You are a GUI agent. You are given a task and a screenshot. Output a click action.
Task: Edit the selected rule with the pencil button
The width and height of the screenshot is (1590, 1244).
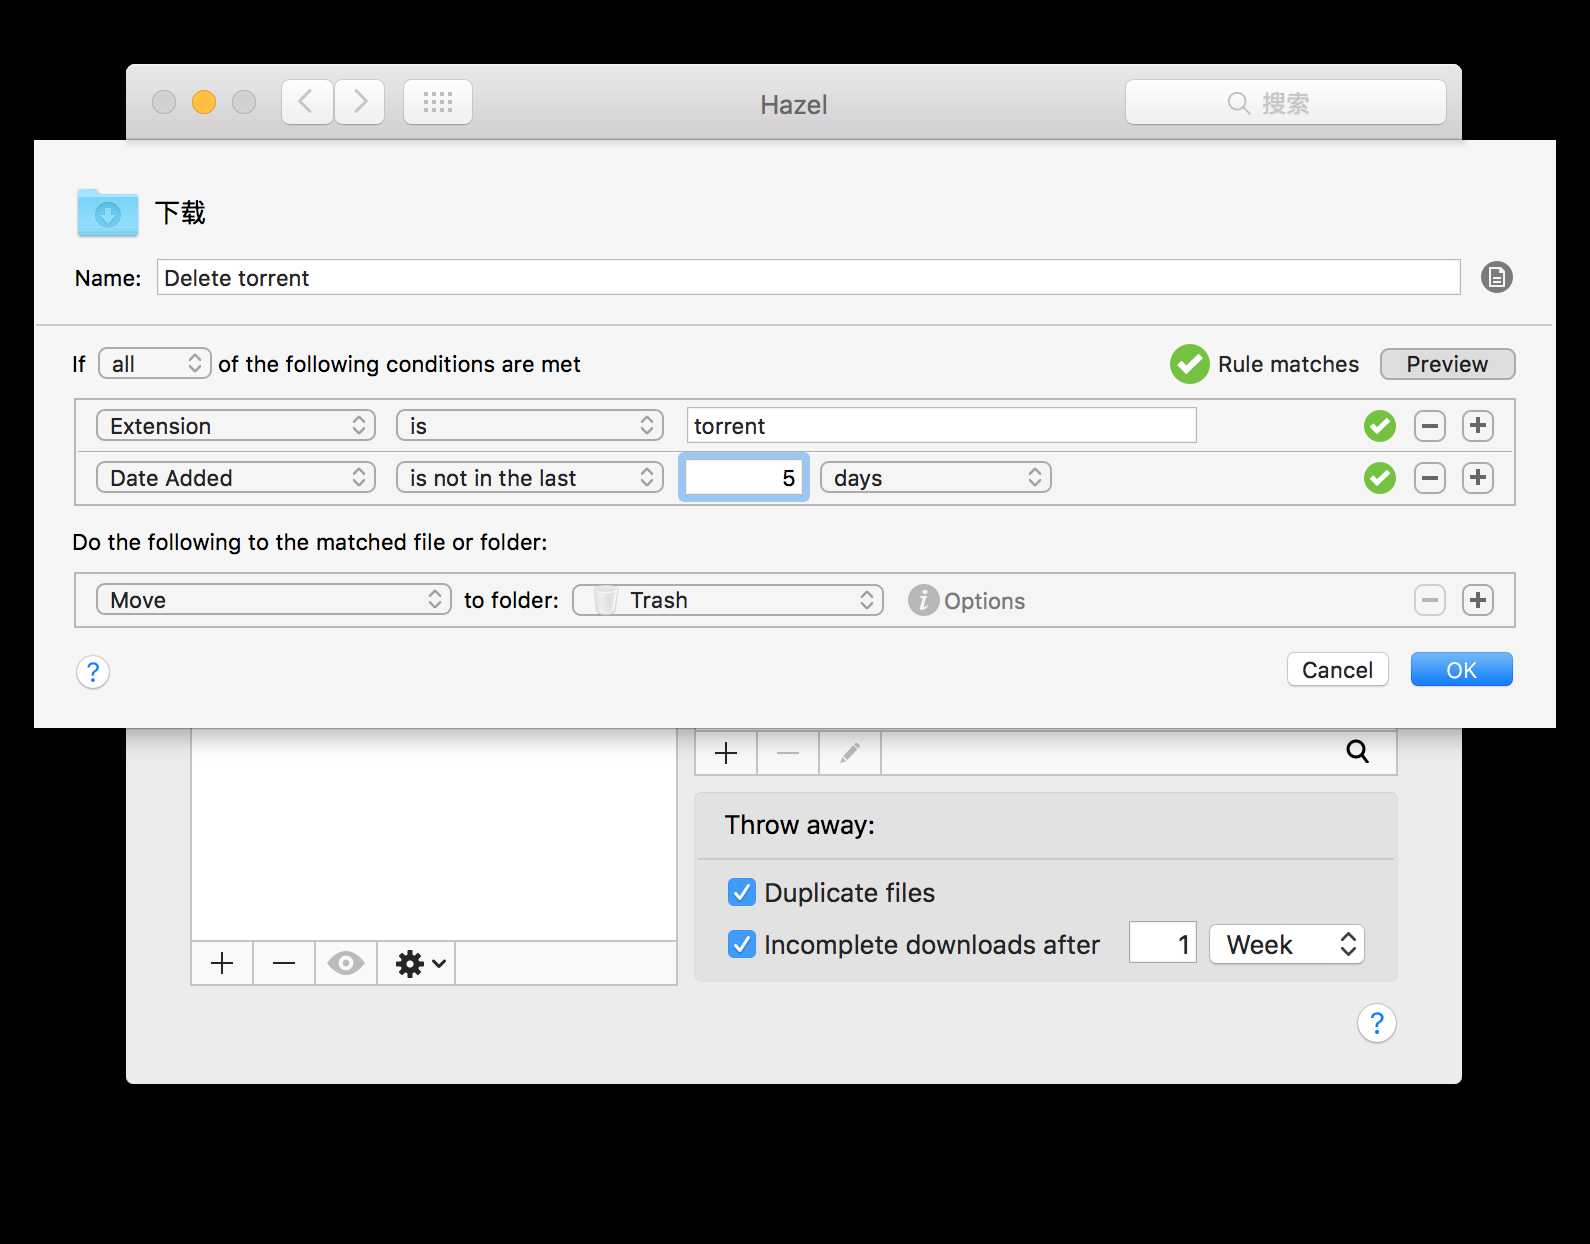coord(850,752)
